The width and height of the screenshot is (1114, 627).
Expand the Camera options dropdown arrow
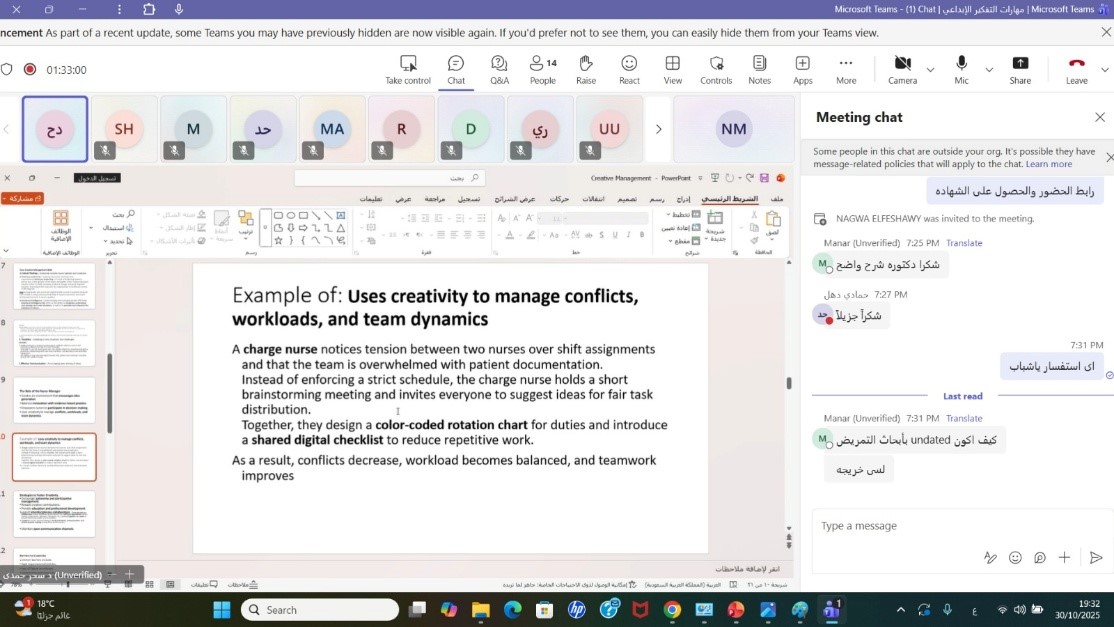(931, 70)
